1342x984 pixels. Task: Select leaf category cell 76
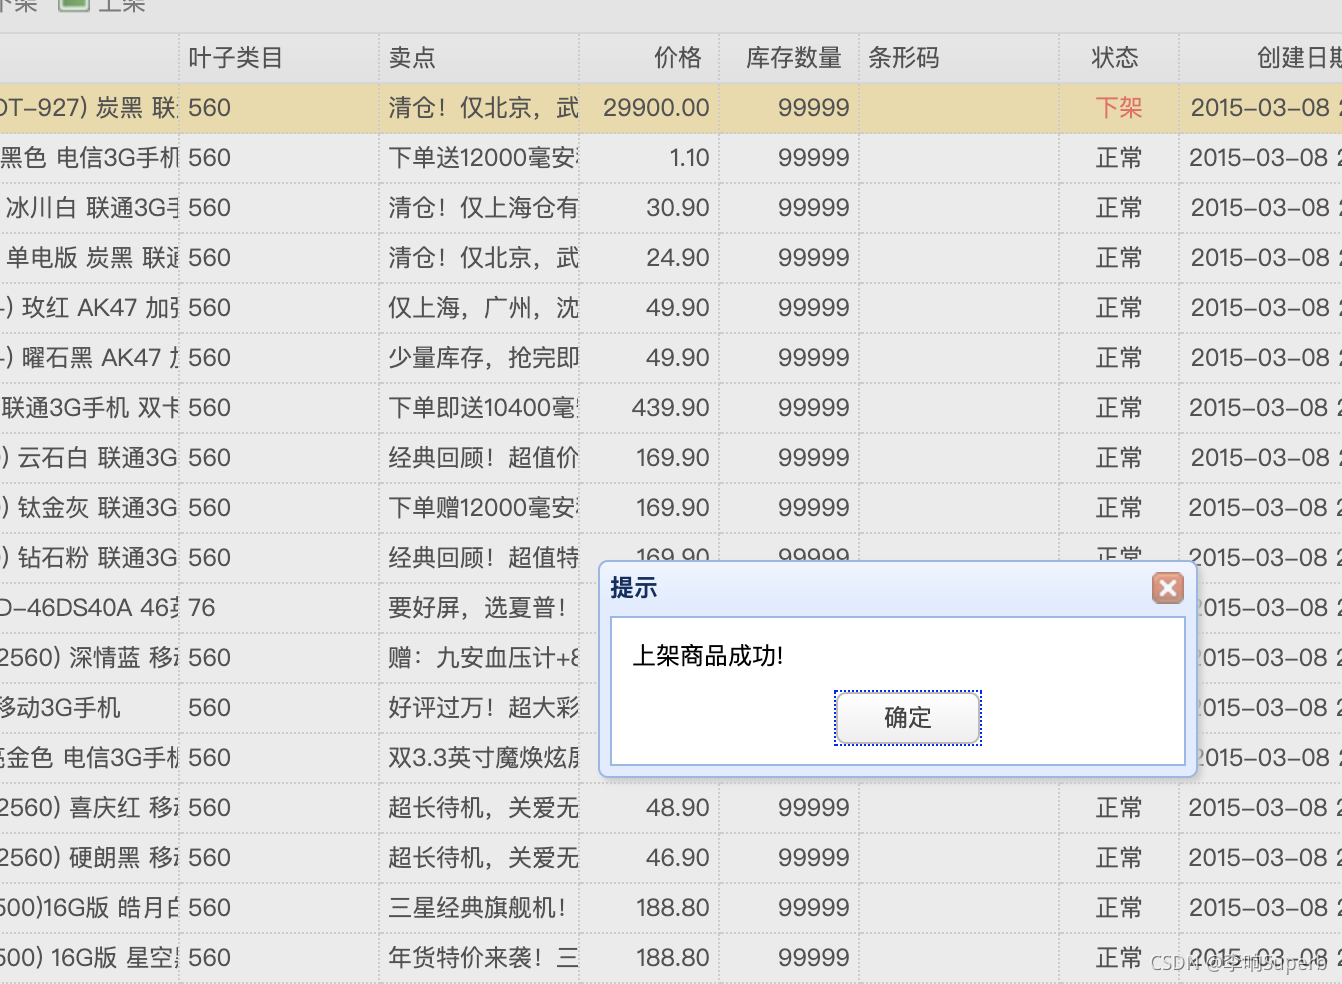[x=279, y=608]
